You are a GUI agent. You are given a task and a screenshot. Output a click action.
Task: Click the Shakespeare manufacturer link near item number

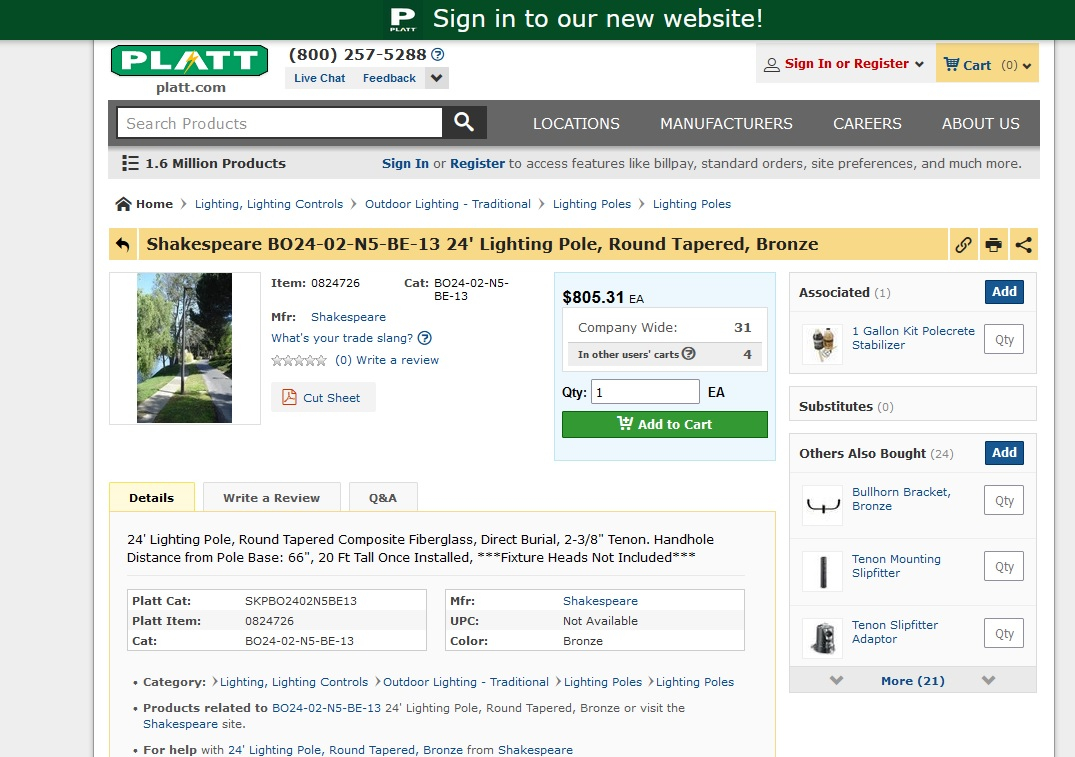348,317
